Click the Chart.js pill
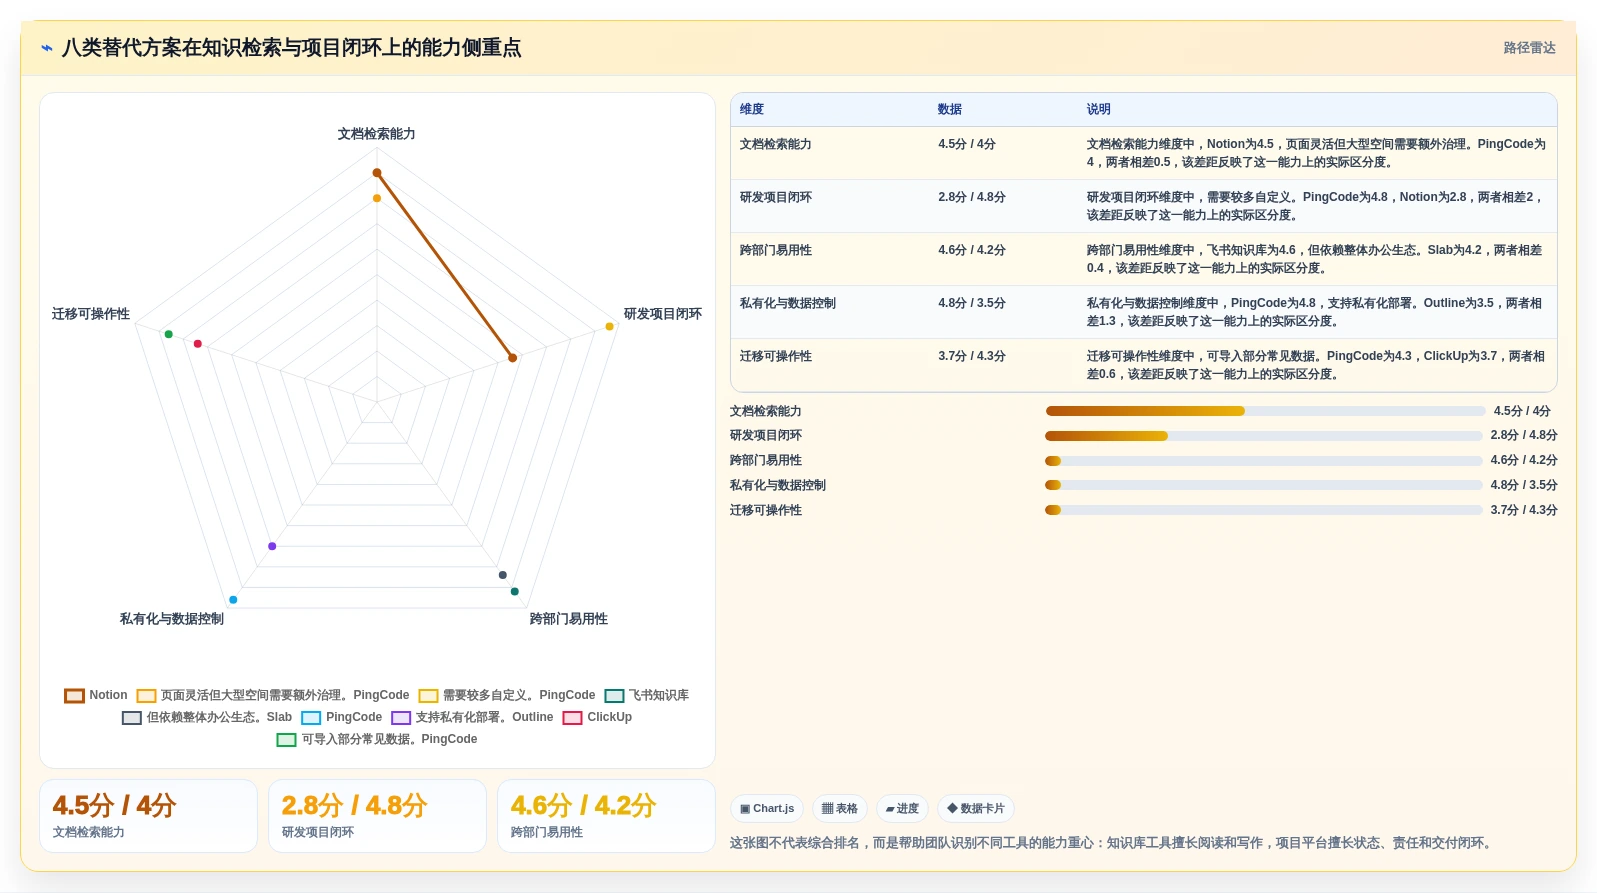The image size is (1597, 893). coord(767,808)
